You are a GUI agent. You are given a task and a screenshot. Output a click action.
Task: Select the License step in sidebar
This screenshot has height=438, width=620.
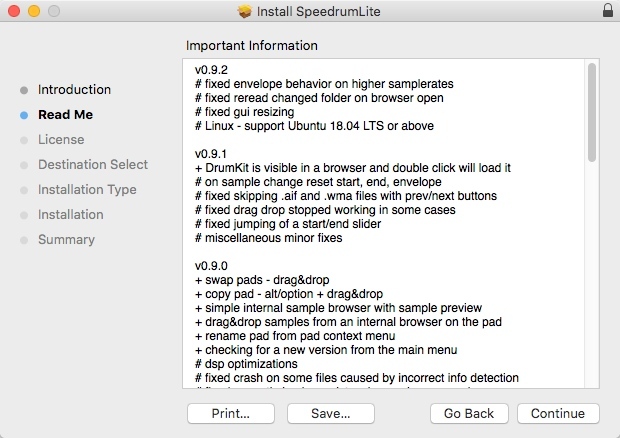60,140
